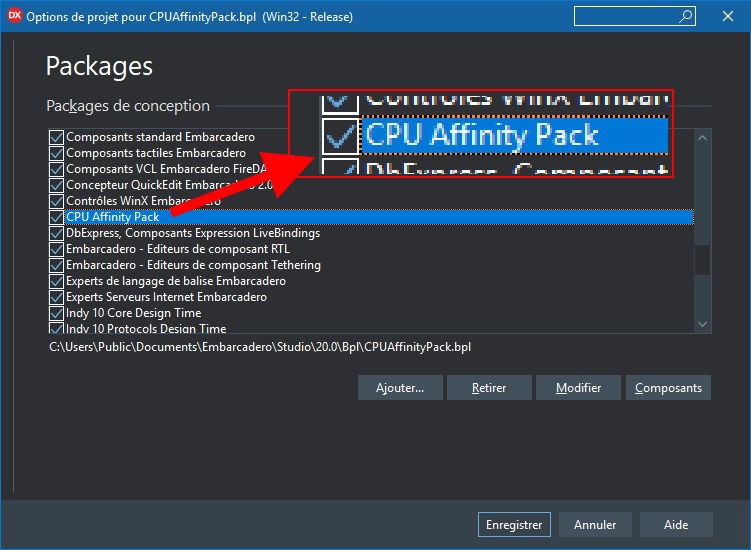Toggle Composants VCL Embarcadero FireDAC checkbox
The height and width of the screenshot is (550, 751).
(57, 169)
